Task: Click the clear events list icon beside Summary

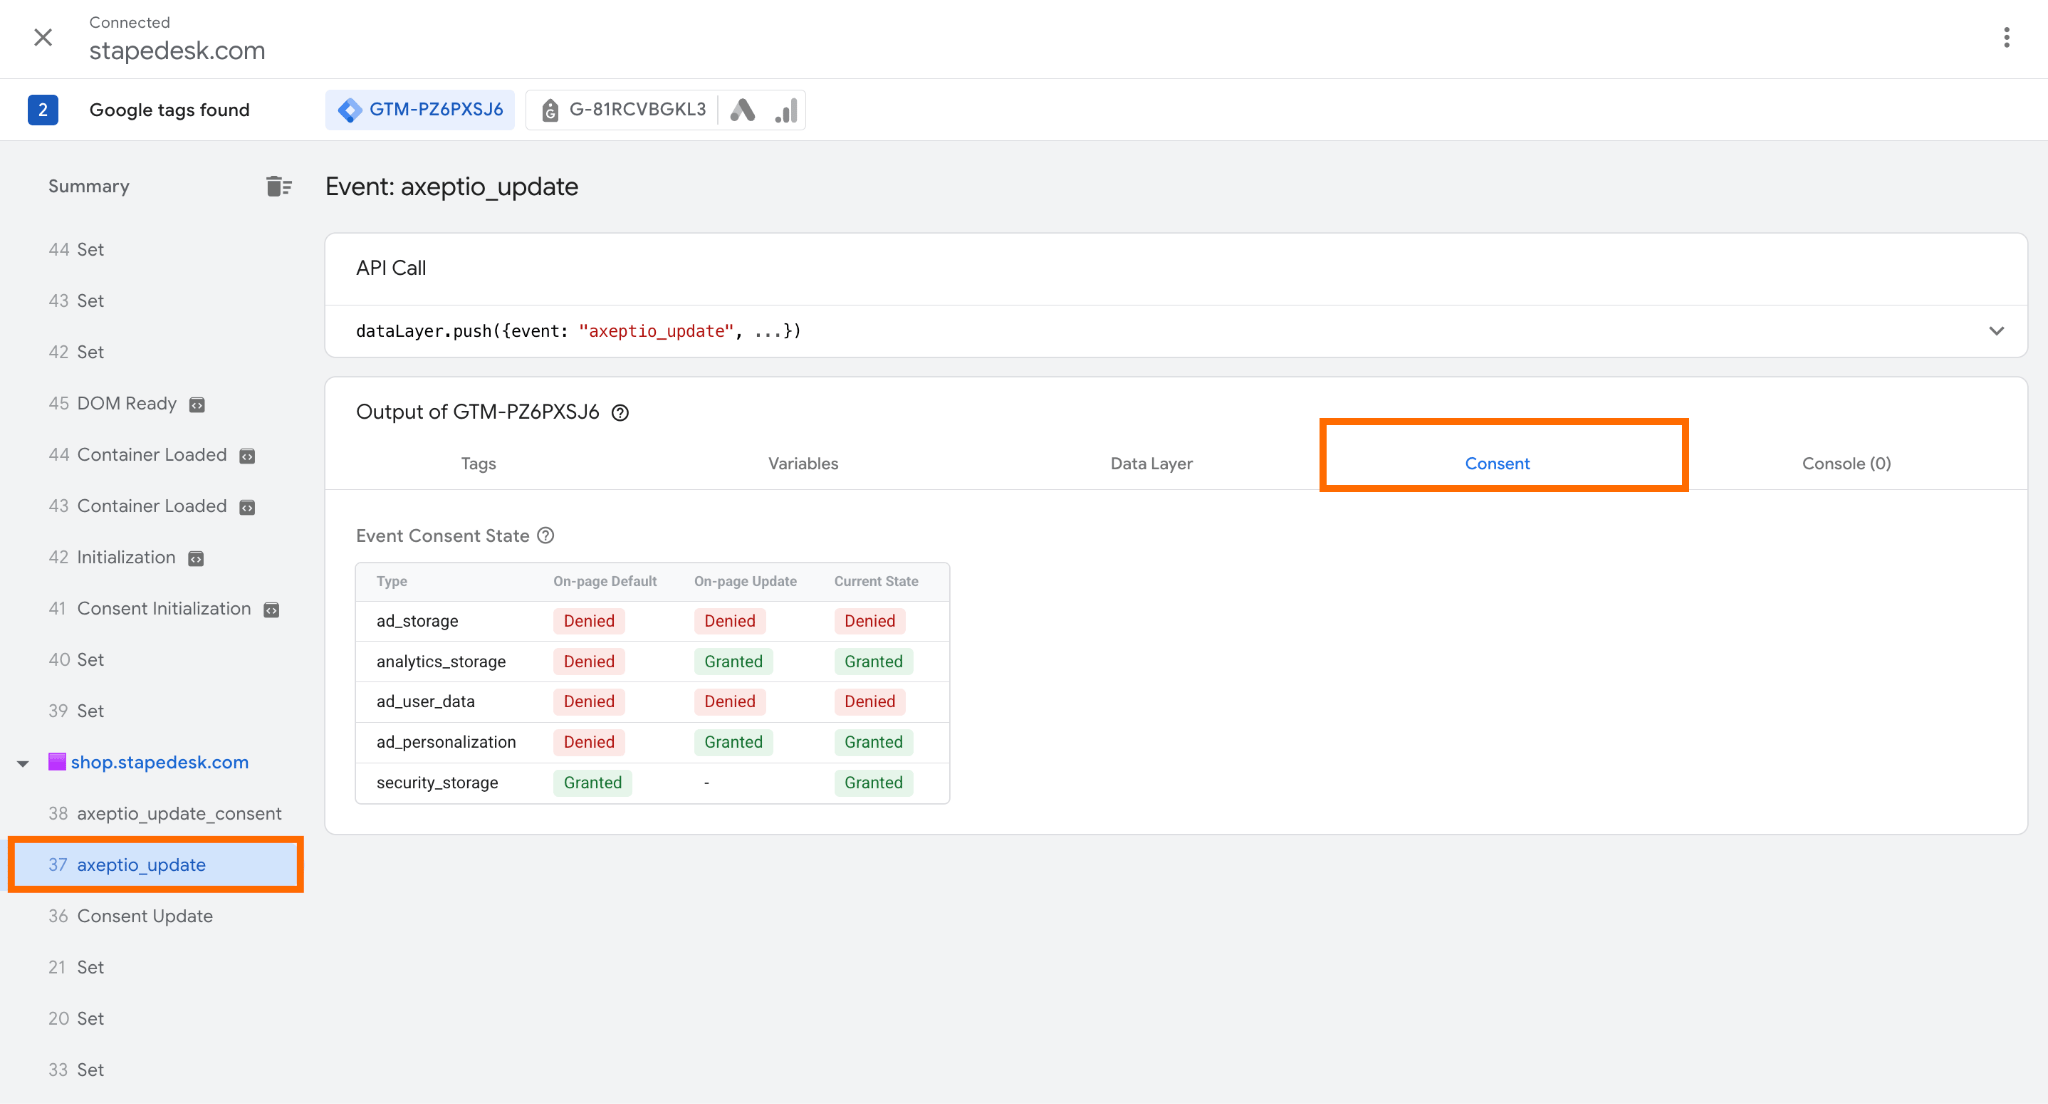Action: click(x=279, y=186)
